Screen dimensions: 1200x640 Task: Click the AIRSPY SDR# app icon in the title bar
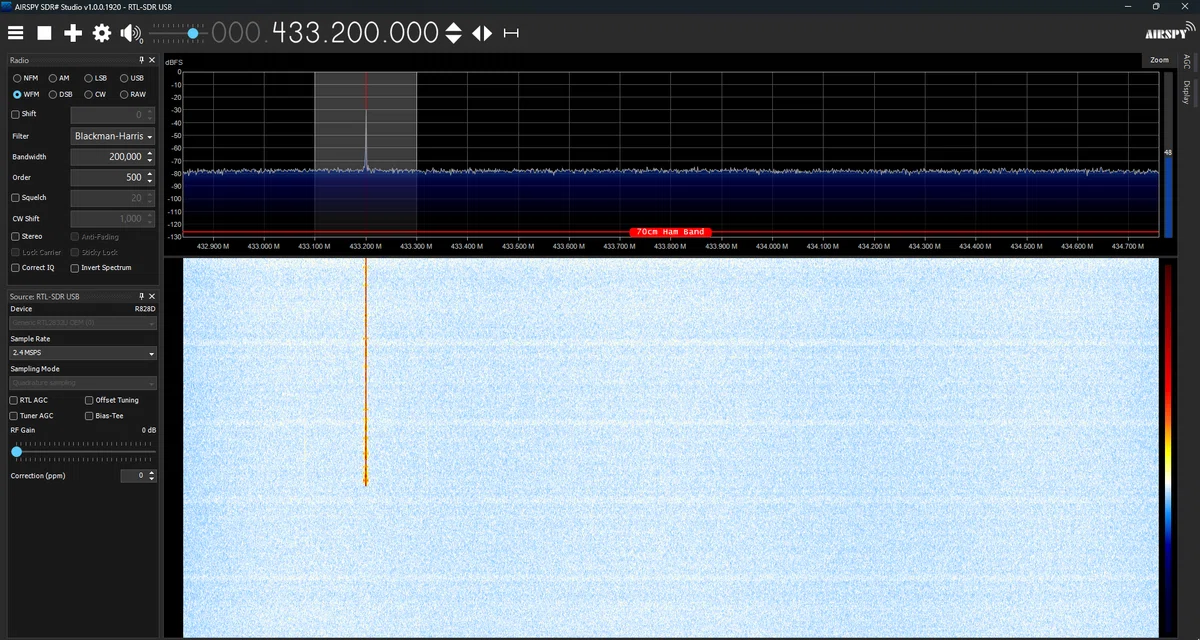point(7,6)
